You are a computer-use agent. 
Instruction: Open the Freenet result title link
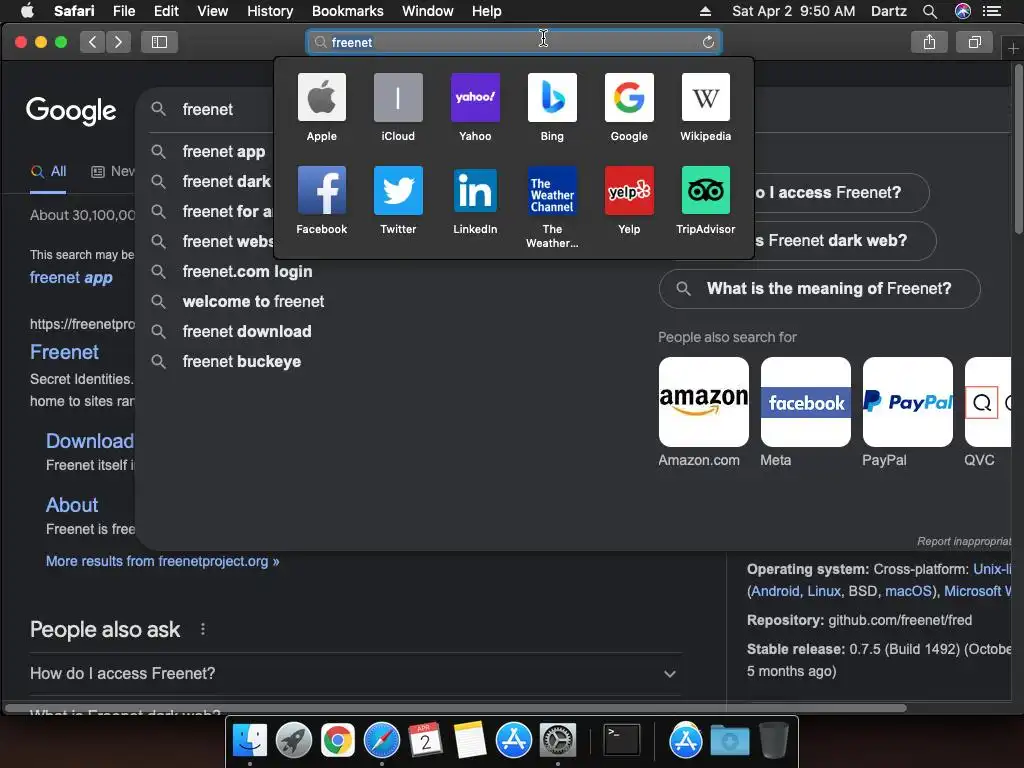pos(64,352)
